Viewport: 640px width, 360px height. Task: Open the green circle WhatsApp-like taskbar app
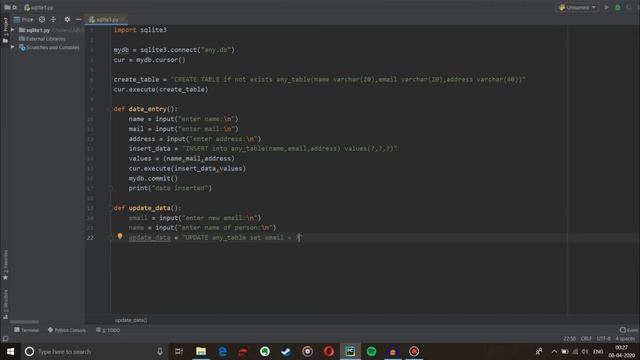tap(265, 351)
